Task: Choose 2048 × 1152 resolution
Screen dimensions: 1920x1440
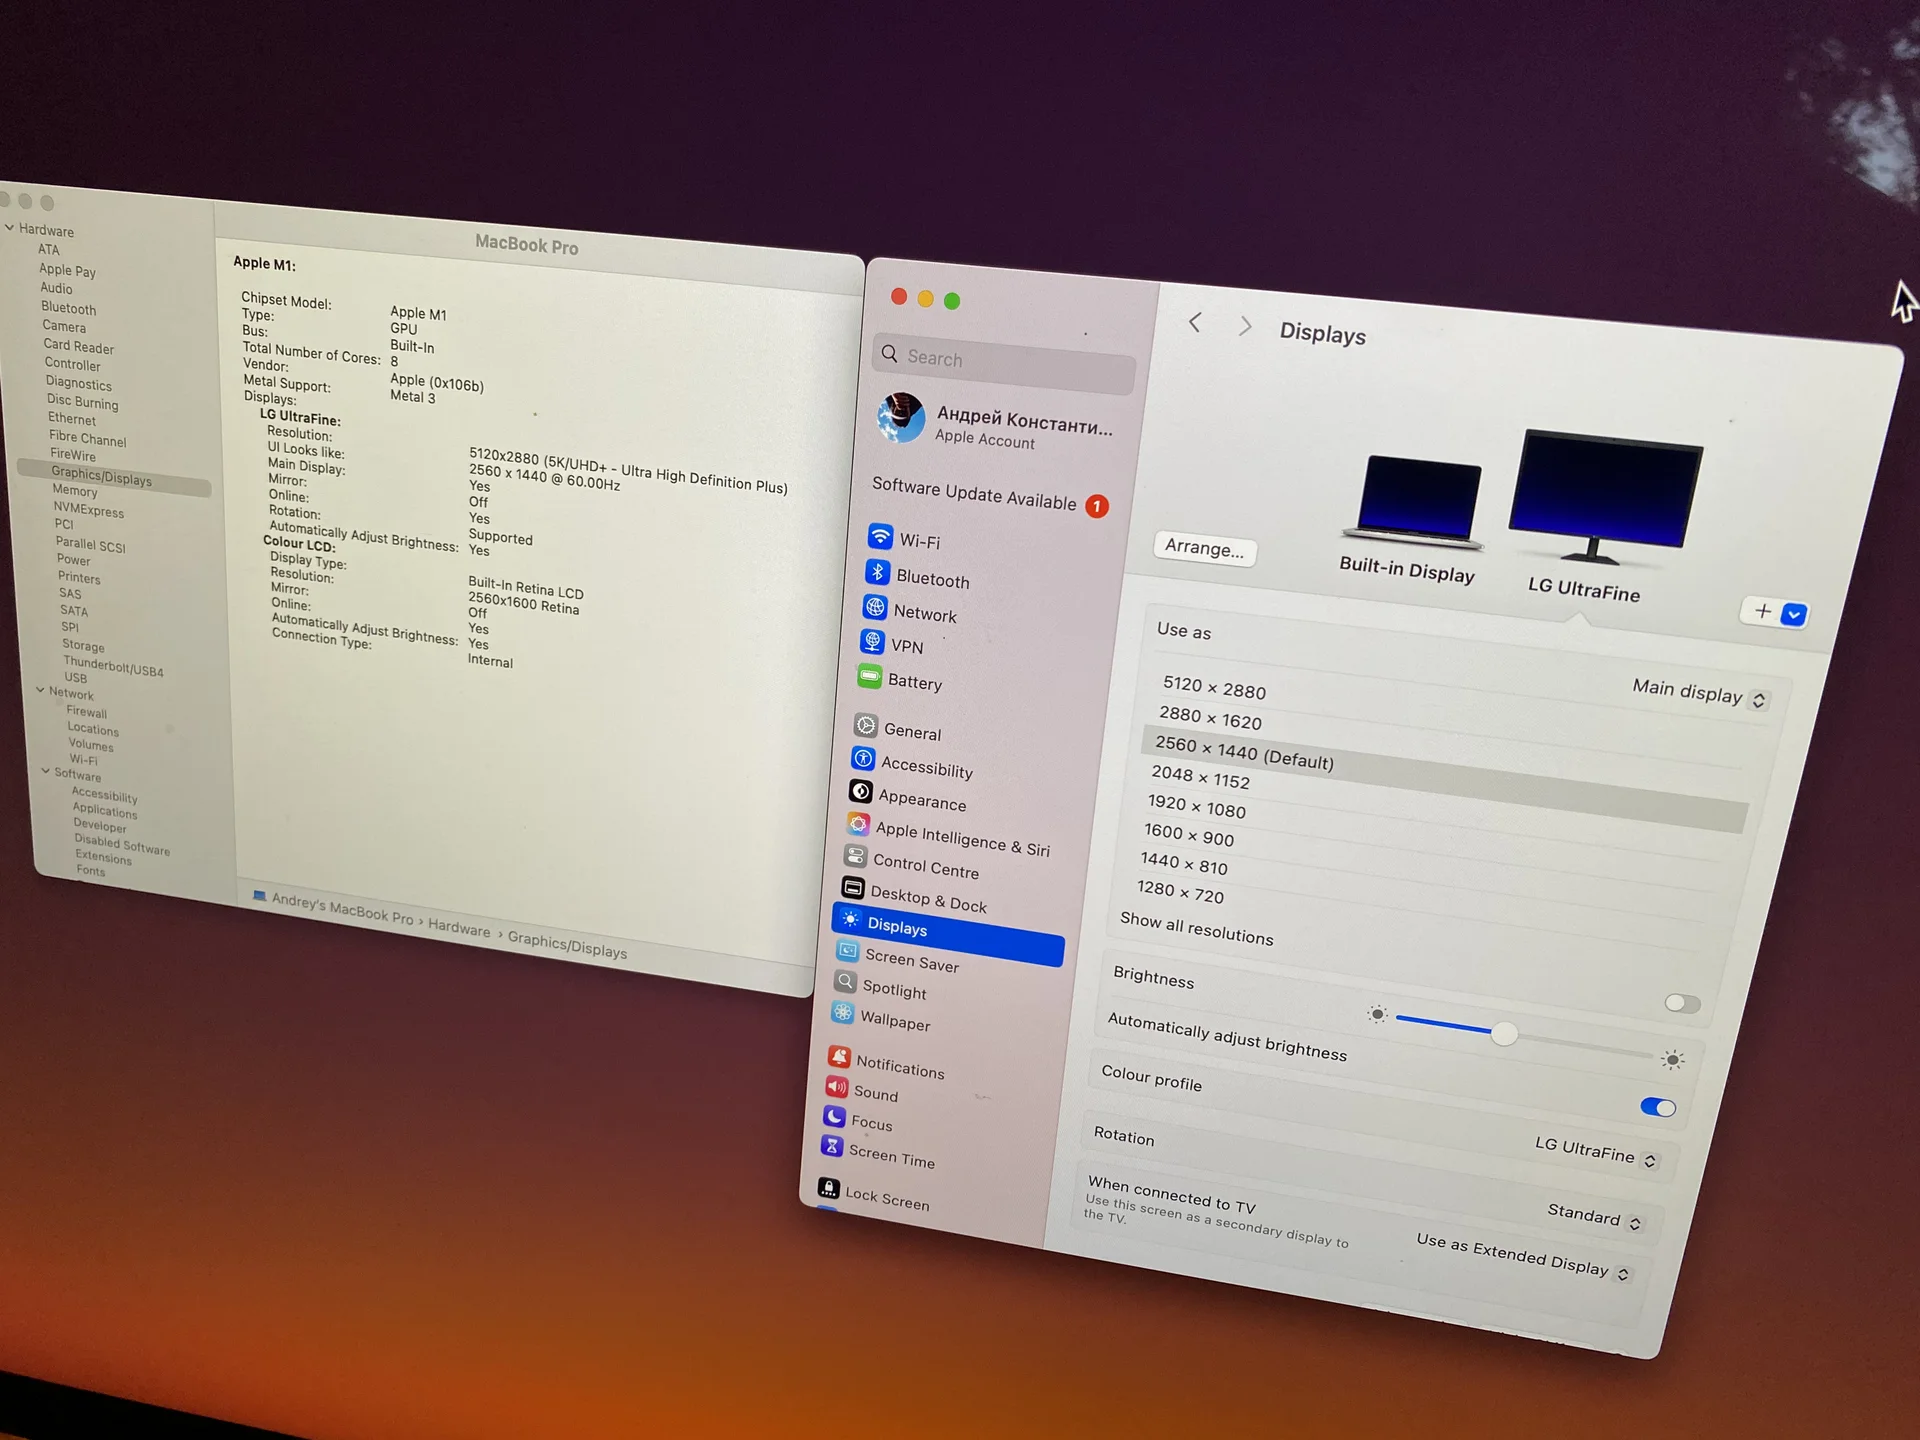Action: [1200, 776]
